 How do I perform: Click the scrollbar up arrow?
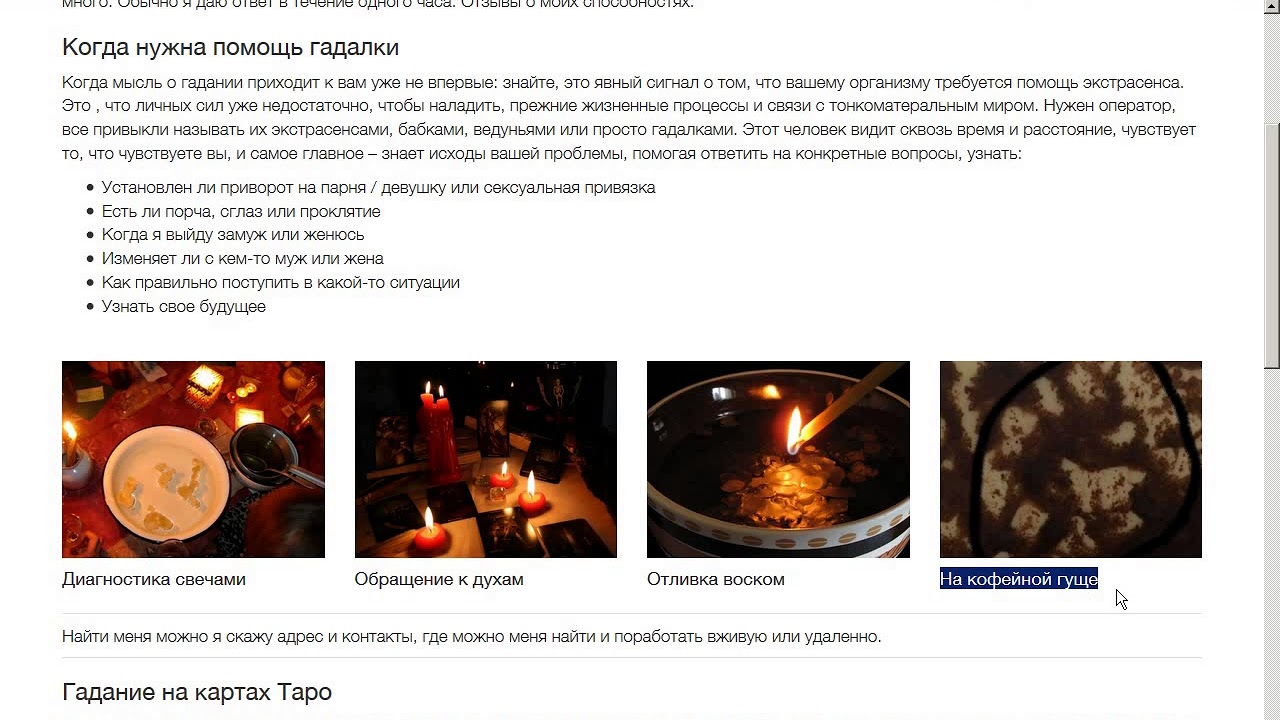(x=1271, y=8)
